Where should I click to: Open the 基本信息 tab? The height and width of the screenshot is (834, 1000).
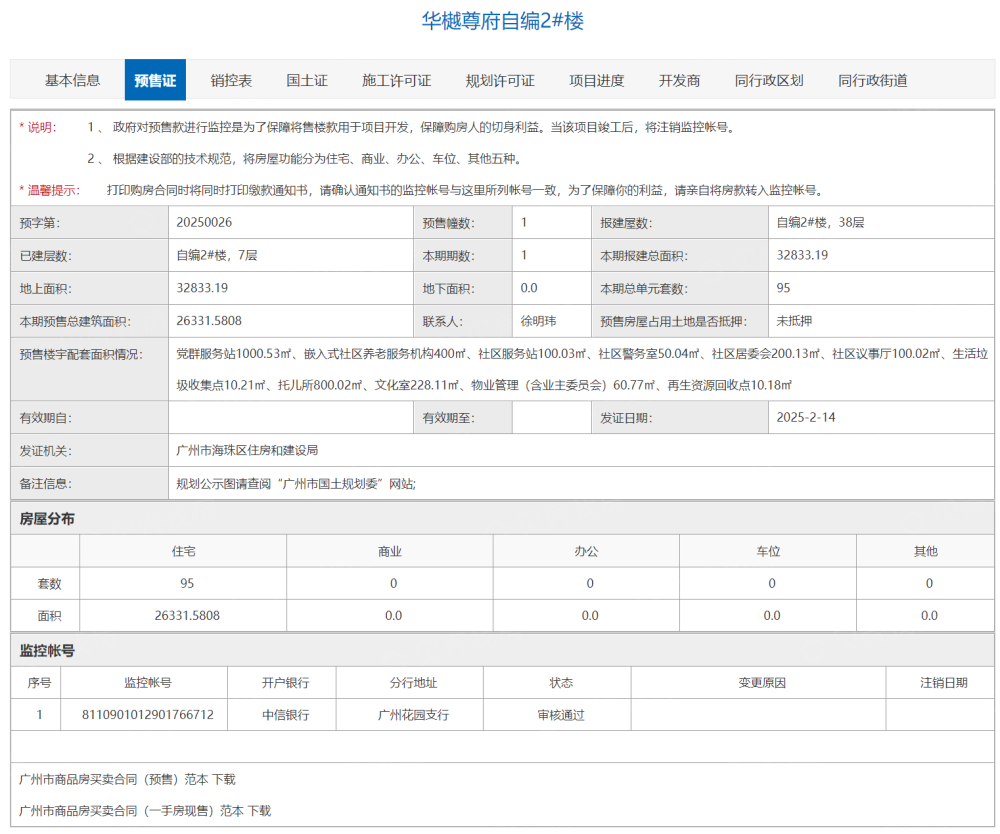point(72,80)
